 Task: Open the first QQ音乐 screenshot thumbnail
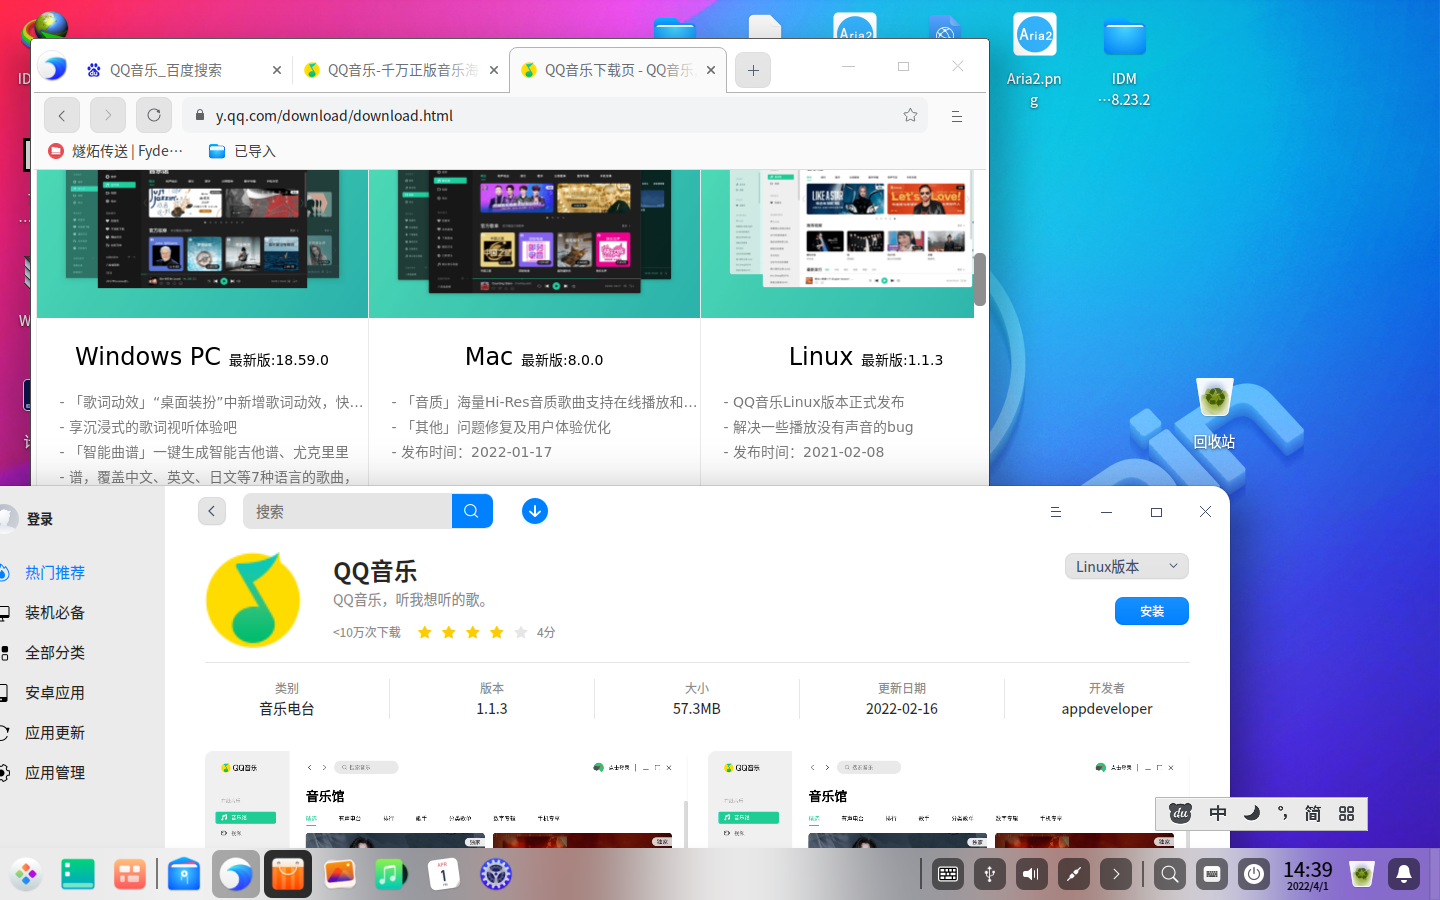(x=445, y=799)
